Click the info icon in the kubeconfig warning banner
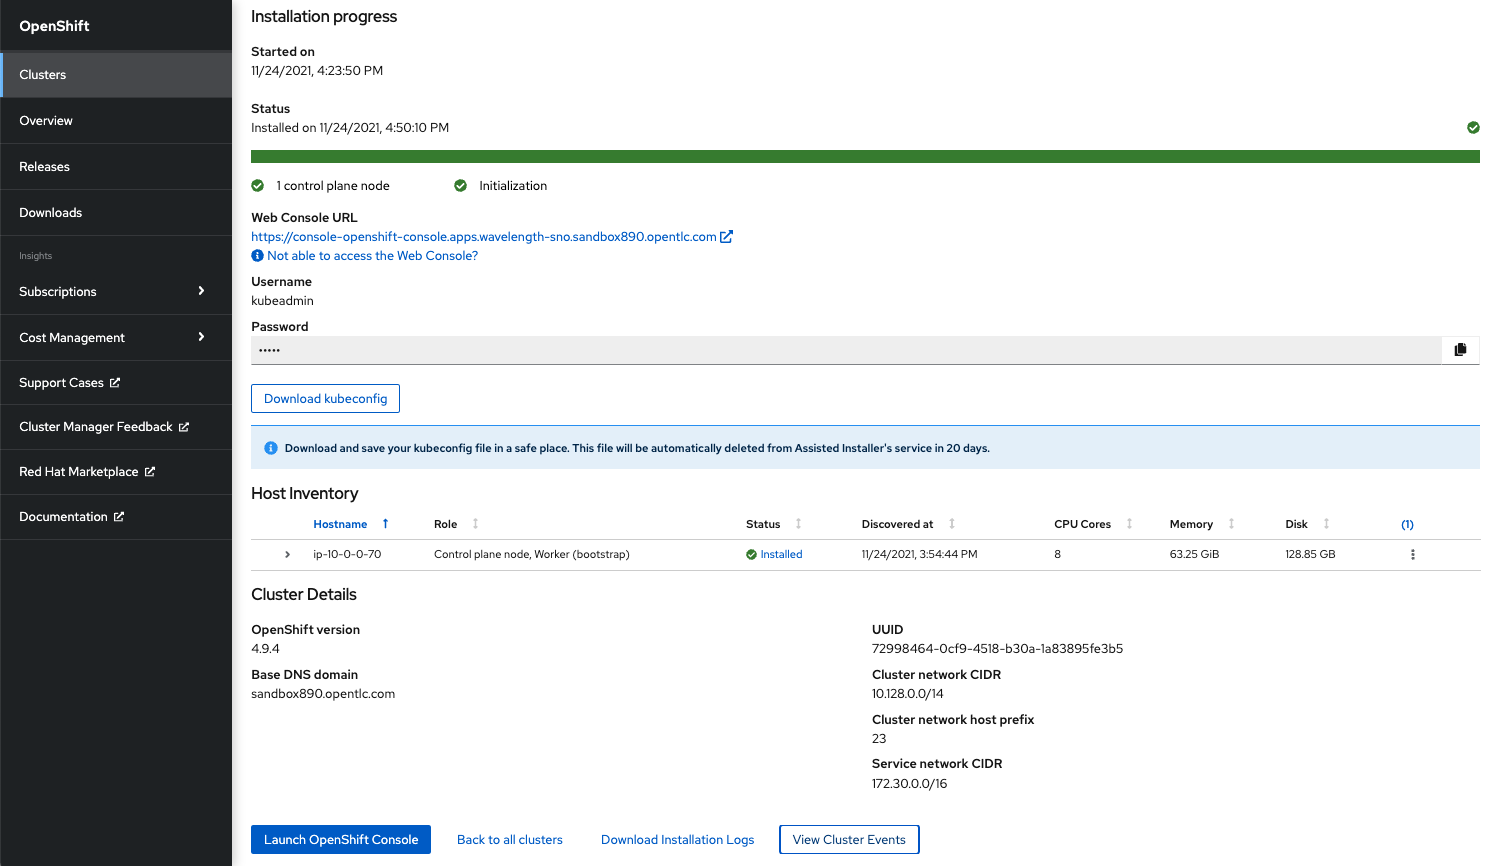The image size is (1485, 866). 271,447
